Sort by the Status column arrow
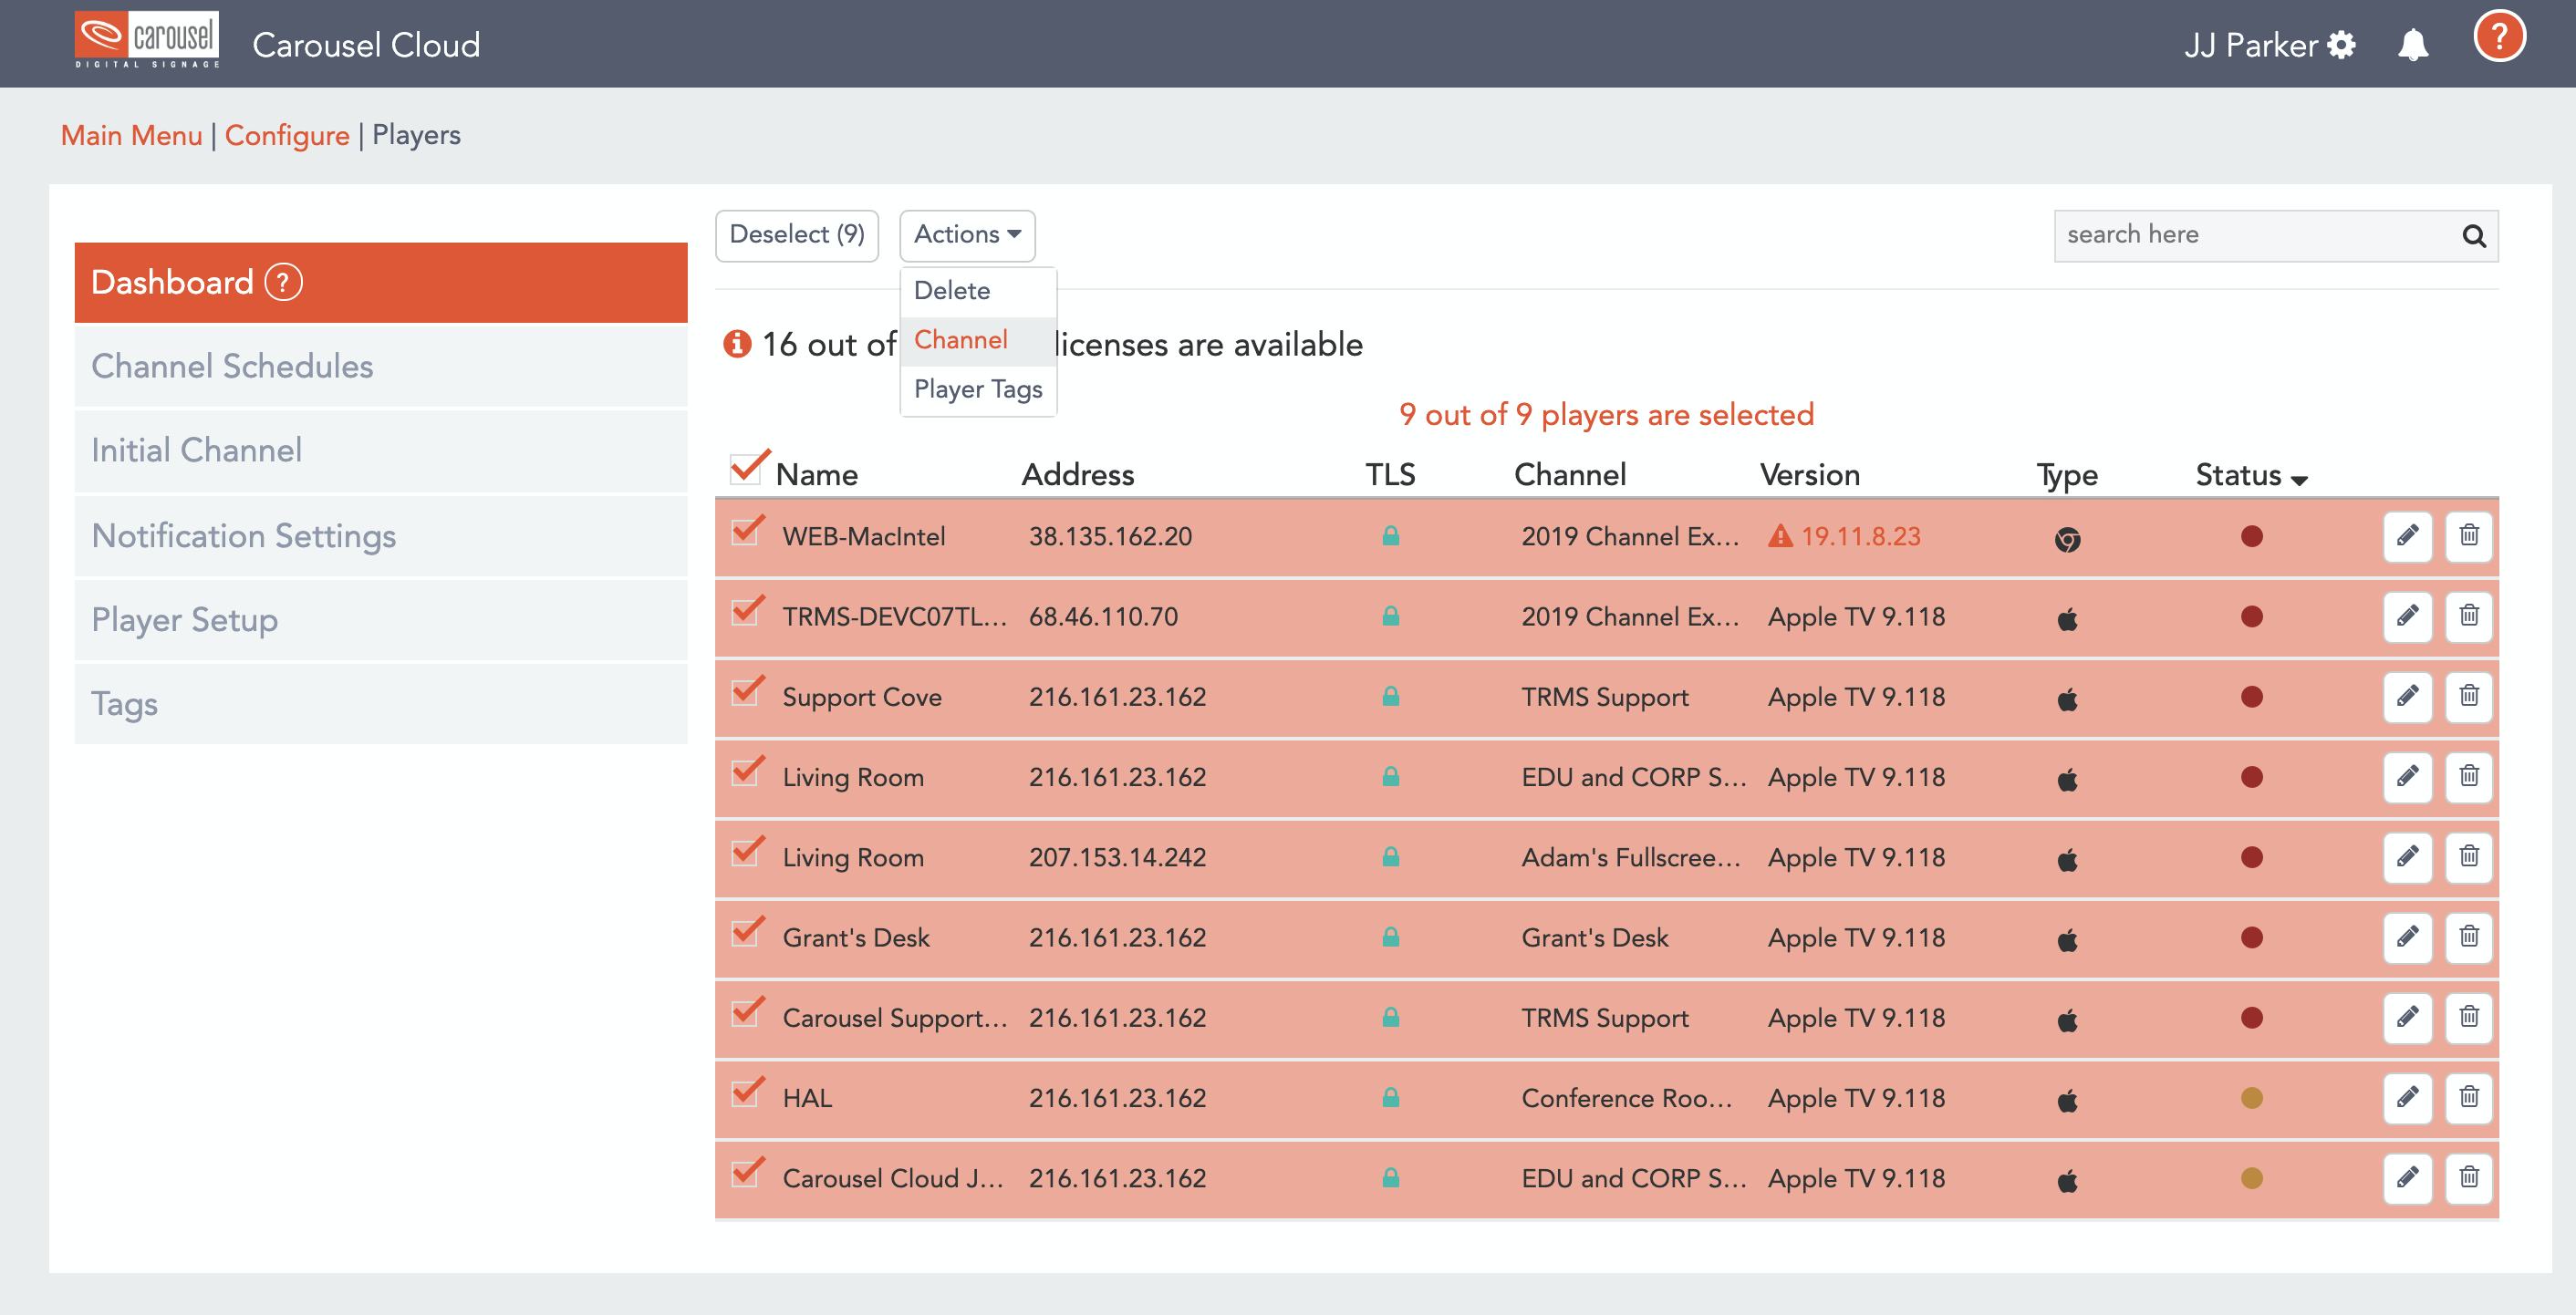This screenshot has height=1315, width=2576. tap(2299, 480)
